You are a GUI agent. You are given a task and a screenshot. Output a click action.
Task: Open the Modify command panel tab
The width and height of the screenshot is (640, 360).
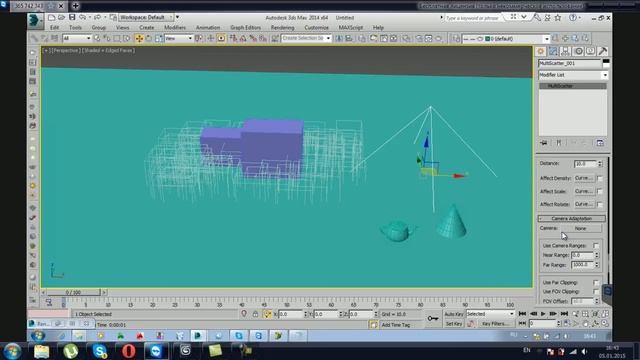[553, 51]
